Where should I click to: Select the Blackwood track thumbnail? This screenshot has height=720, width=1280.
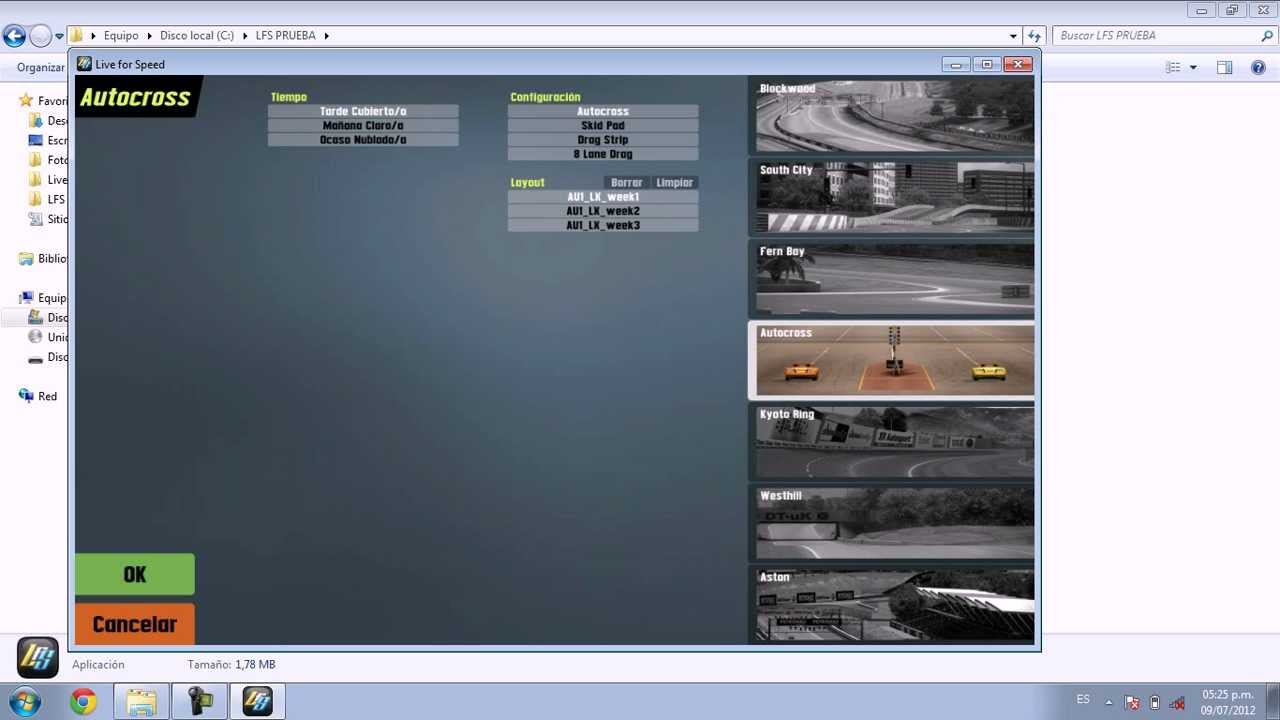point(894,116)
